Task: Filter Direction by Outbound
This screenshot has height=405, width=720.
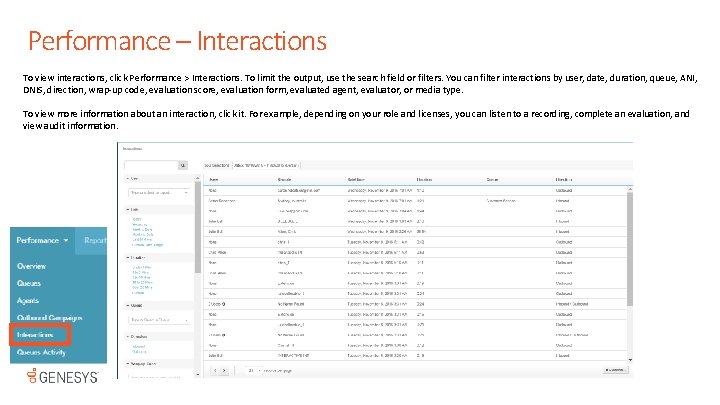Action: pos(140,352)
